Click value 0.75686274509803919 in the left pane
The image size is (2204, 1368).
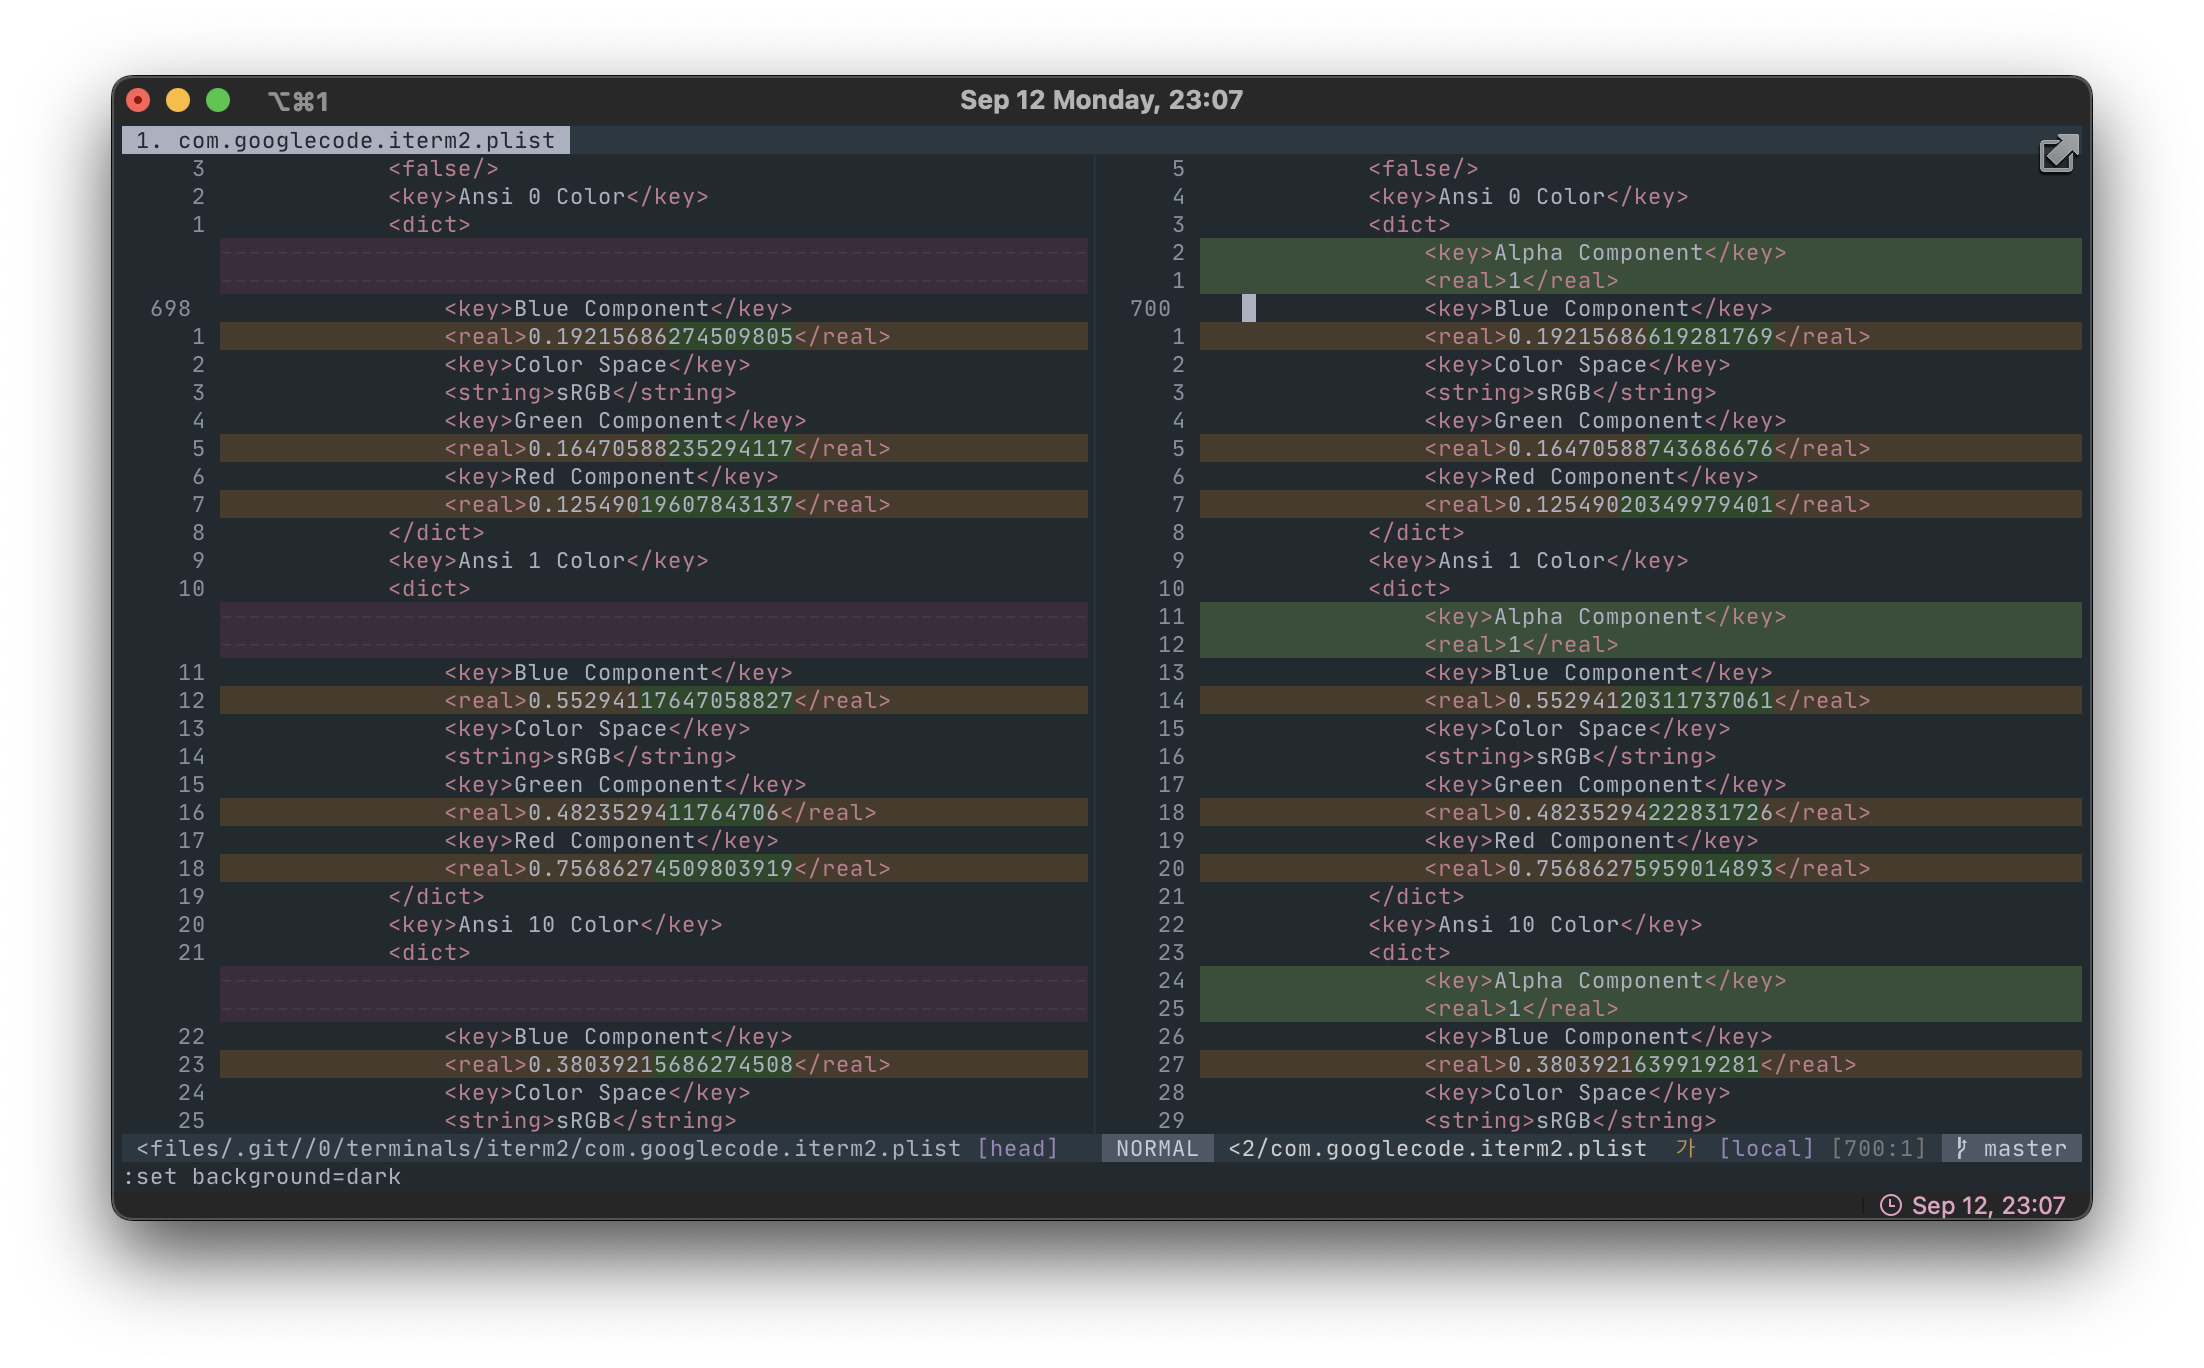(x=660, y=868)
